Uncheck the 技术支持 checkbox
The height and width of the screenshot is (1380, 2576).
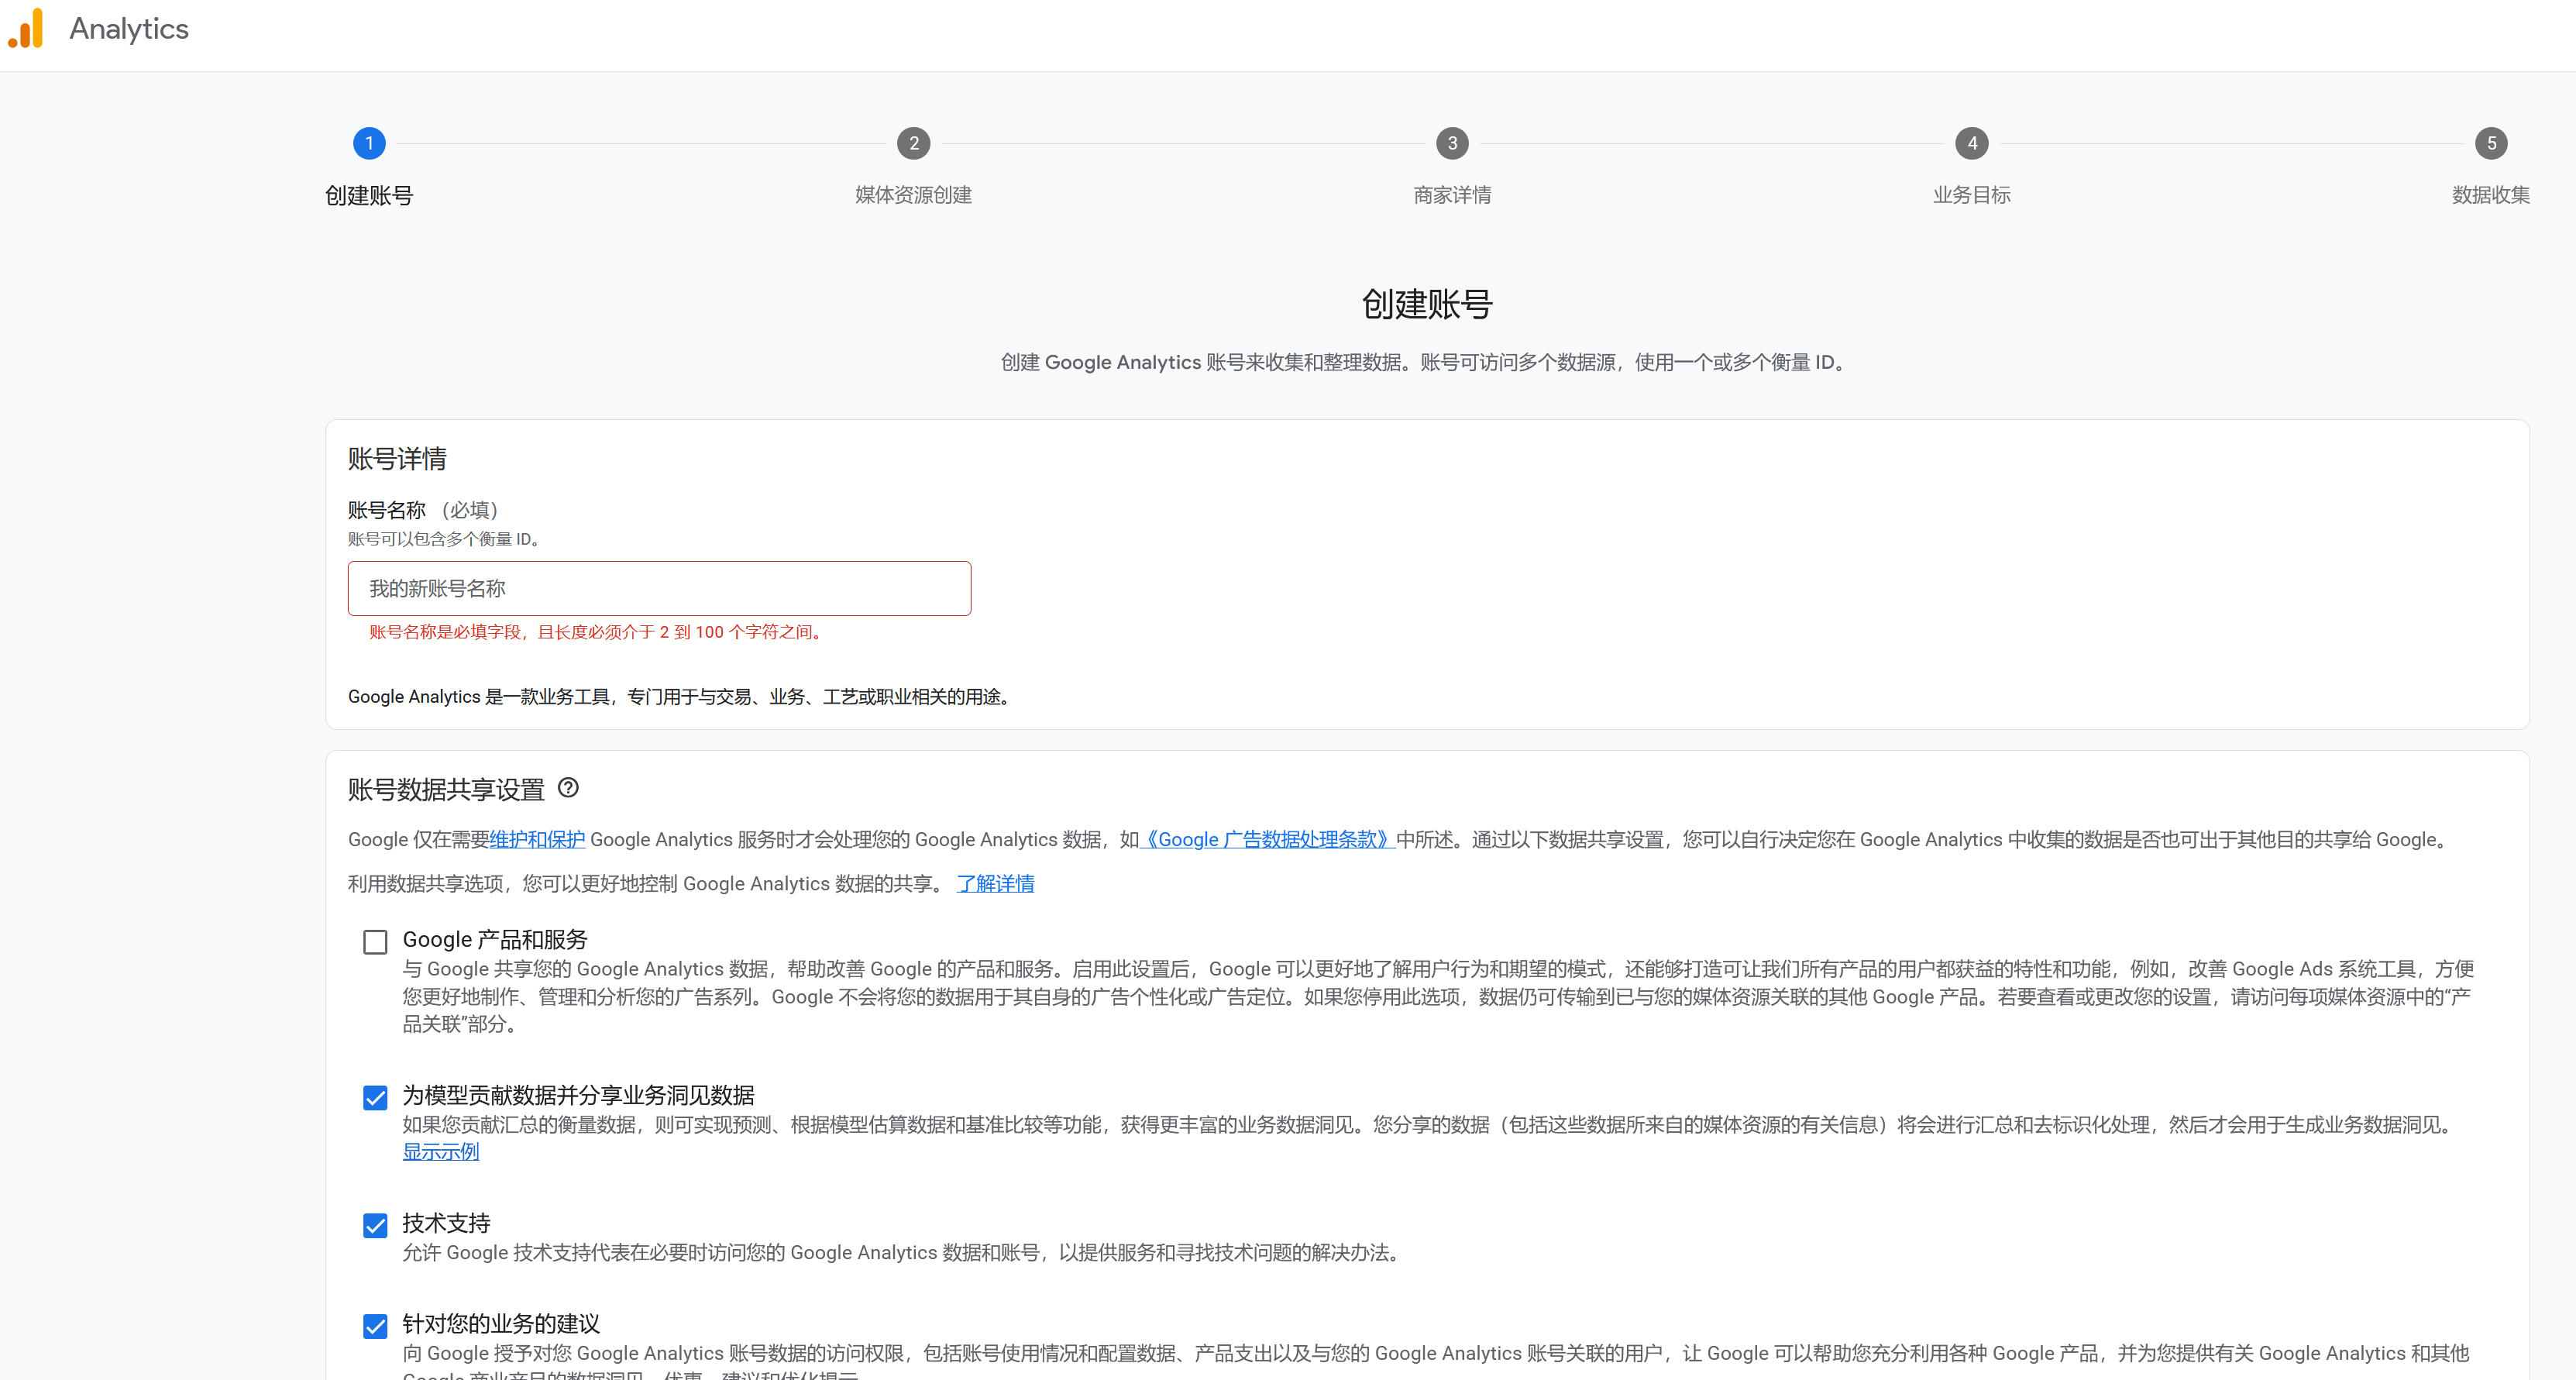pyautogui.click(x=375, y=1225)
